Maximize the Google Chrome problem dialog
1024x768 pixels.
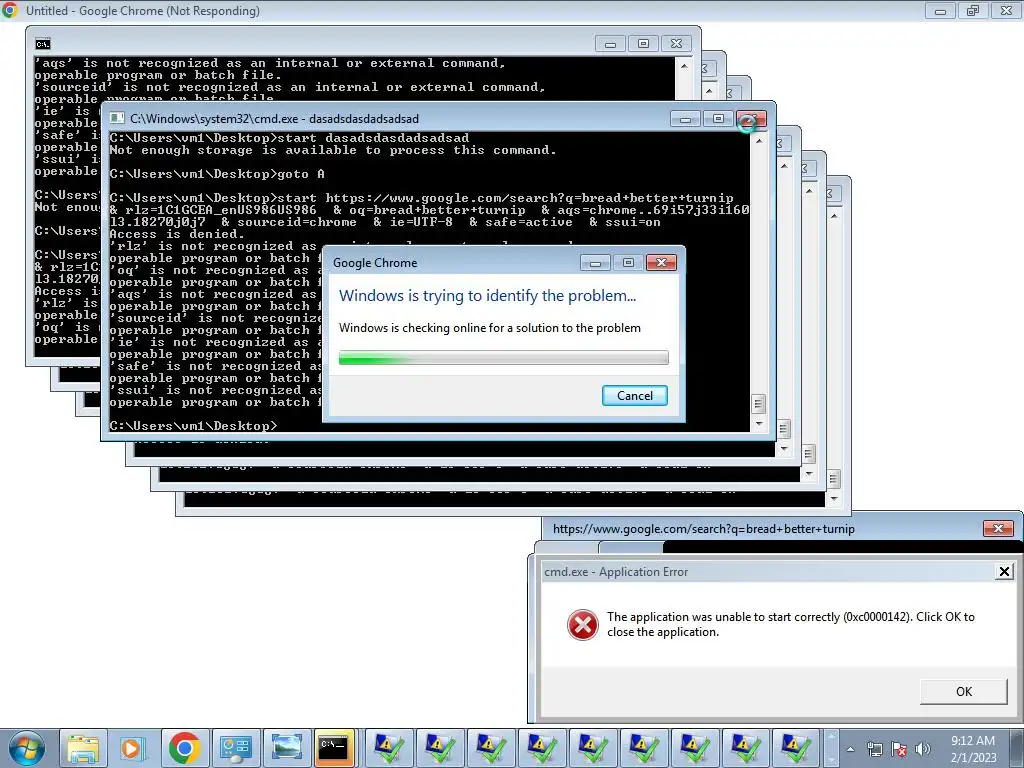[628, 263]
